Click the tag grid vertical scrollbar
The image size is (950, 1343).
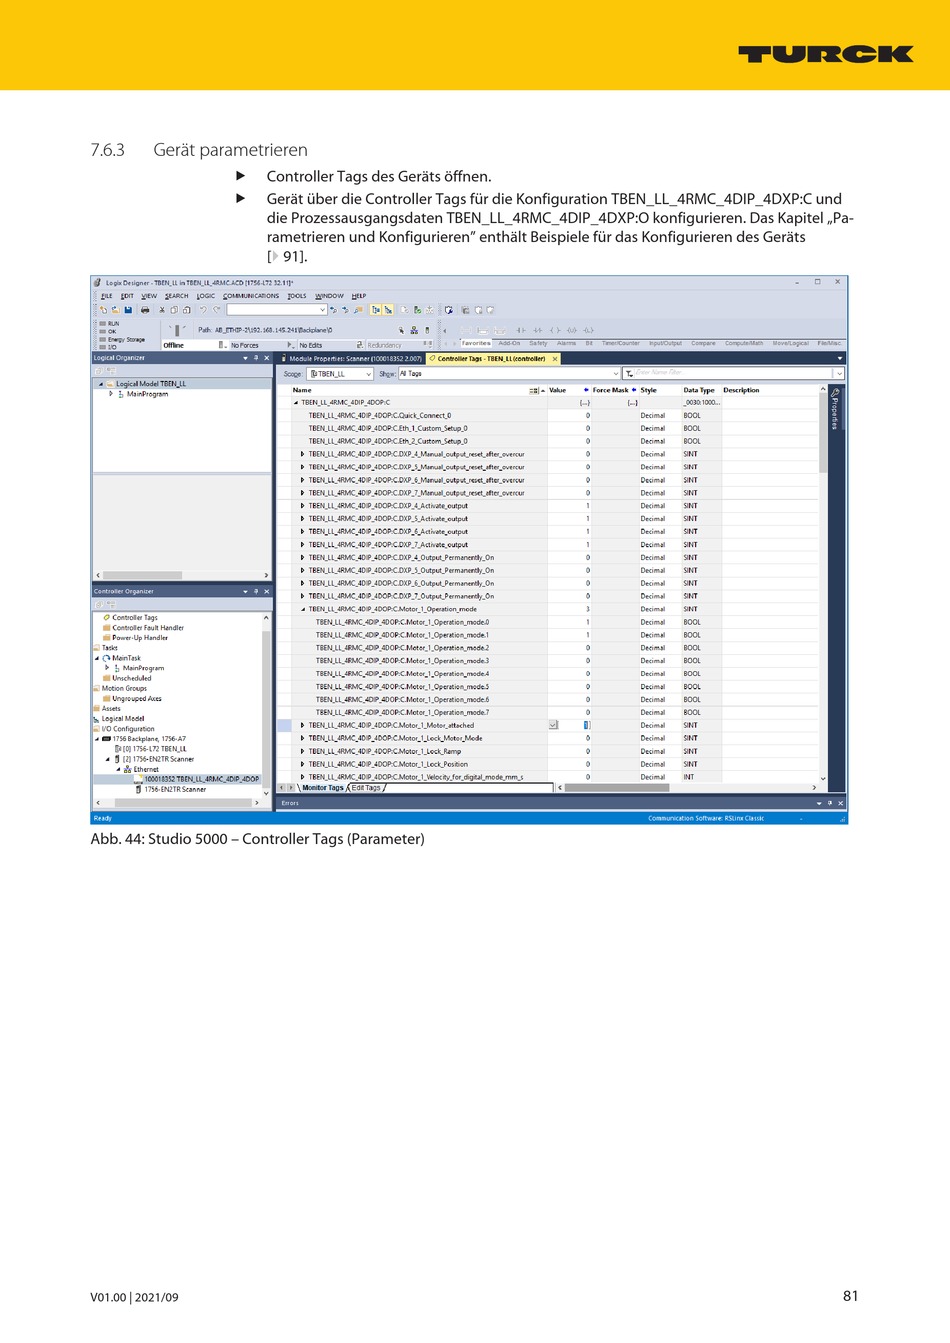pyautogui.click(x=823, y=583)
